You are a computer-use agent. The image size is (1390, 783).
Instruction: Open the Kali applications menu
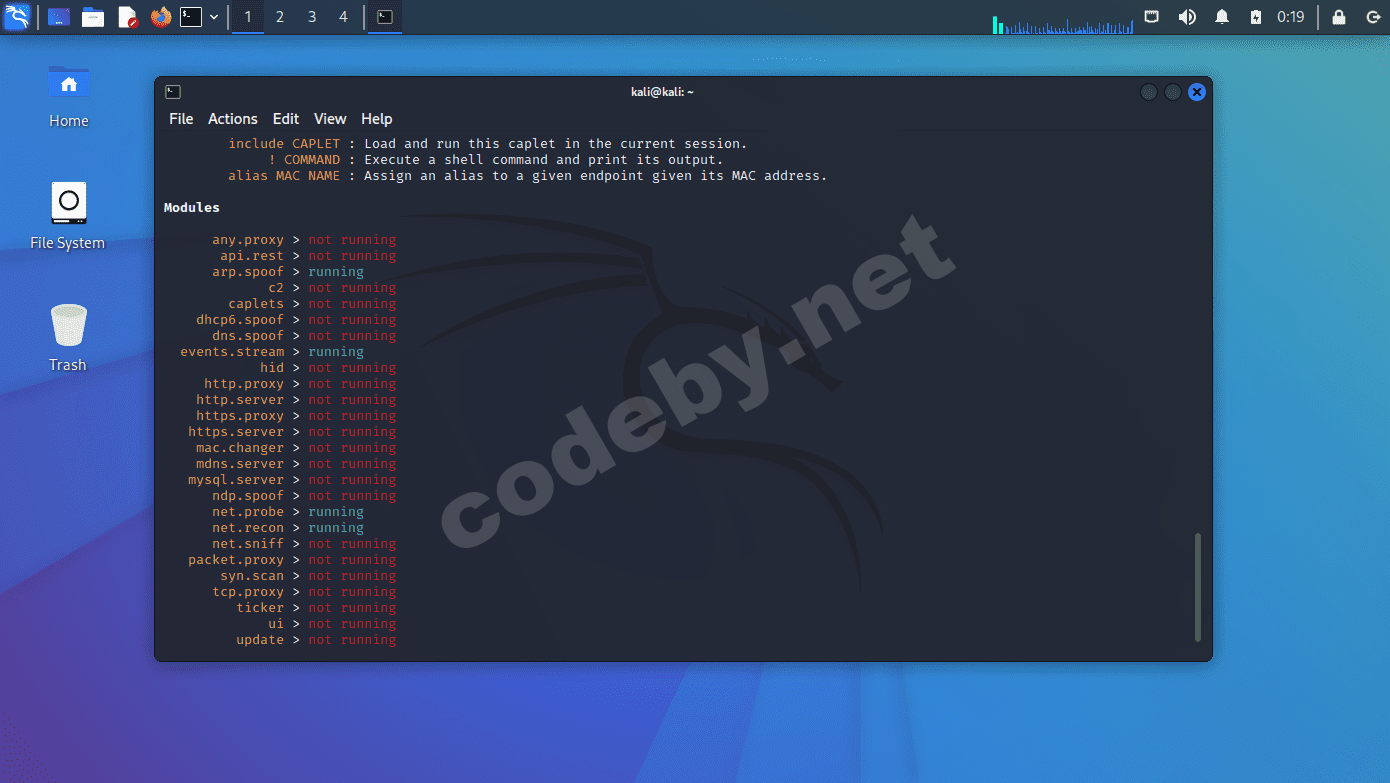point(17,17)
